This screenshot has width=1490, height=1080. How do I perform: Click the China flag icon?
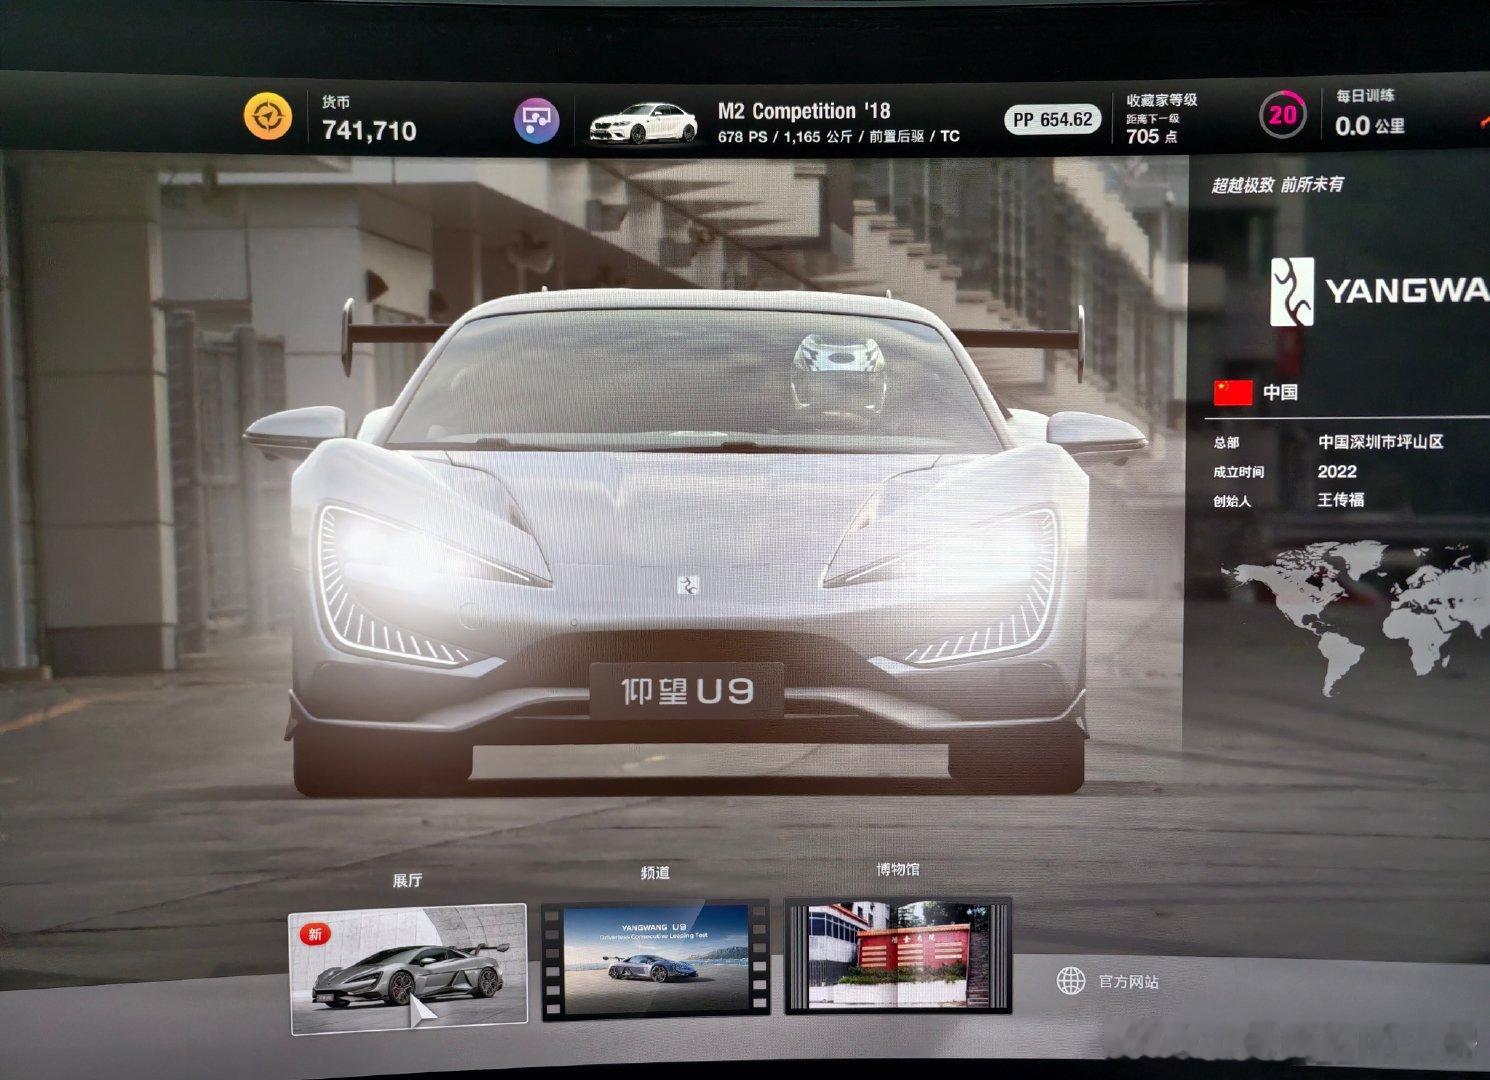(1233, 392)
